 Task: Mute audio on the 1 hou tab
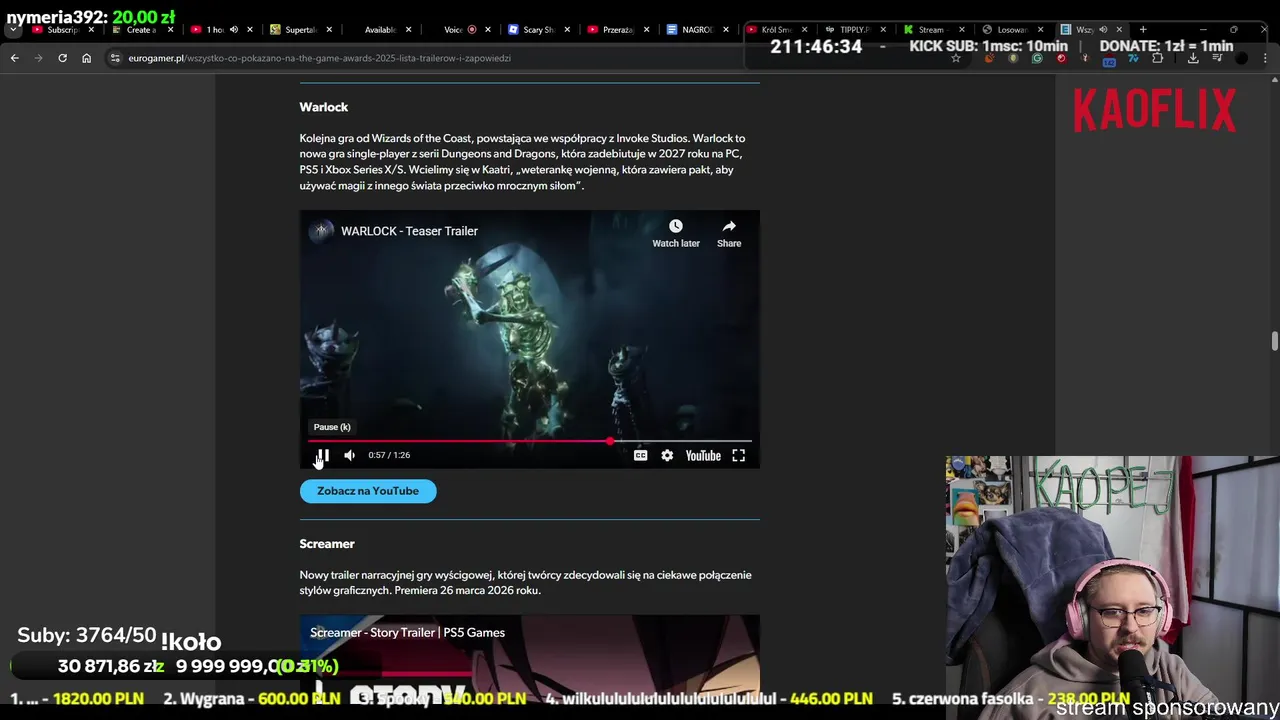233,30
